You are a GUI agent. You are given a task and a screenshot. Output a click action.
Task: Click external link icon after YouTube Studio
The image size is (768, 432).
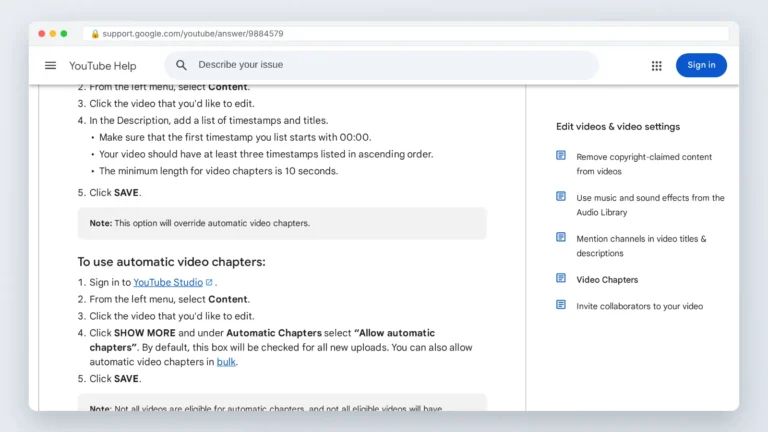209,282
